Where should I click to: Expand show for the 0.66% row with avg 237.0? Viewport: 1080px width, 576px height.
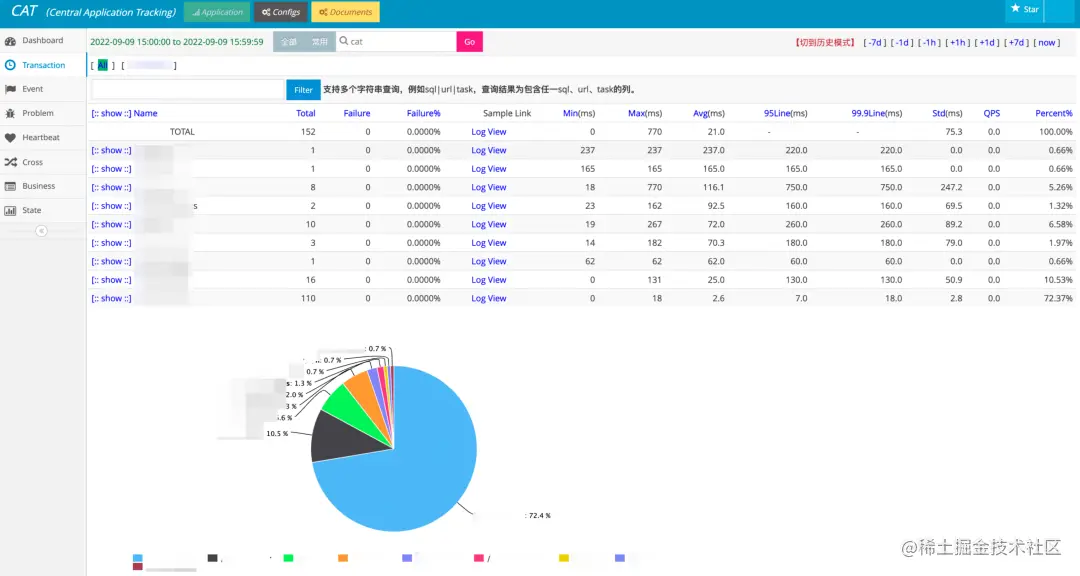(111, 150)
